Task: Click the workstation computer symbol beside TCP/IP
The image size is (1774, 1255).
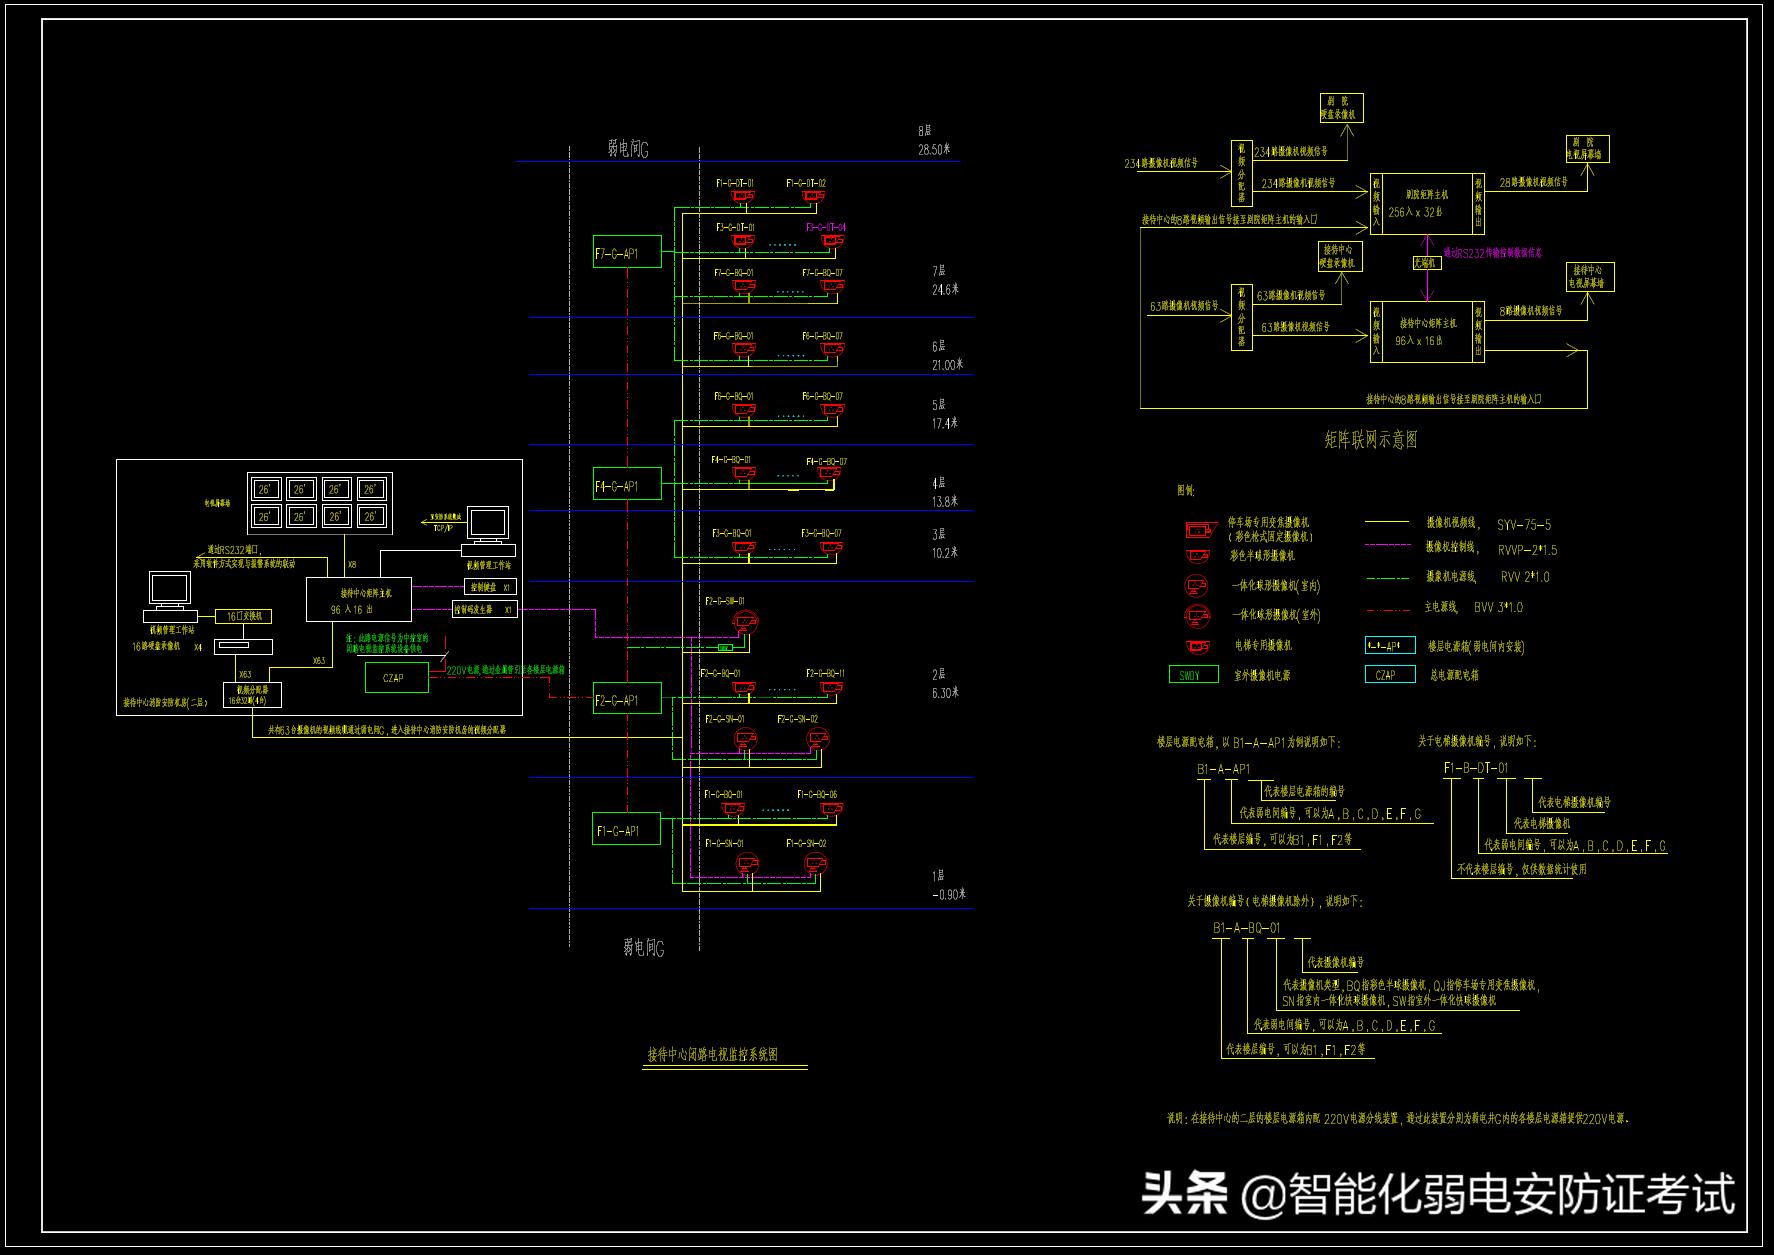Action: tap(489, 531)
